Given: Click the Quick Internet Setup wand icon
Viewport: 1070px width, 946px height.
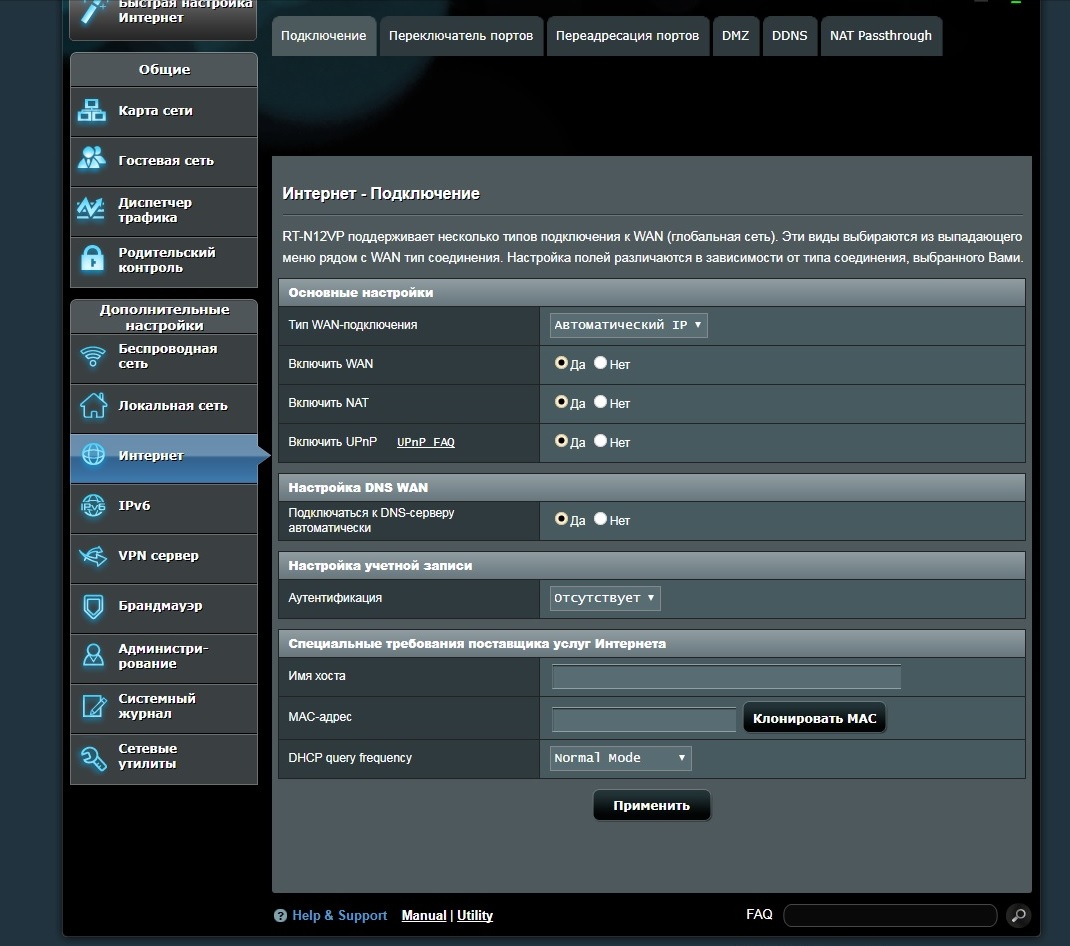Looking at the screenshot, I should tap(93, 11).
